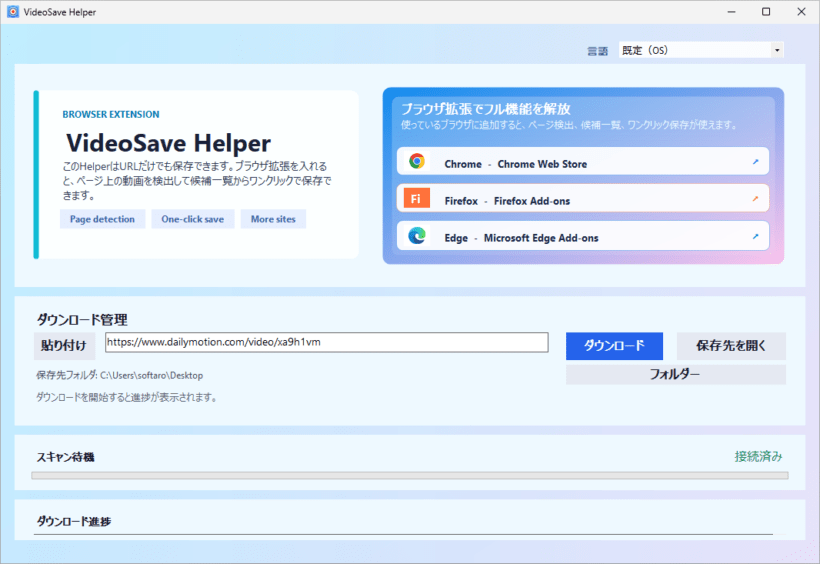820x564 pixels.
Task: Click the One-click save tag
Action: pyautogui.click(x=192, y=219)
